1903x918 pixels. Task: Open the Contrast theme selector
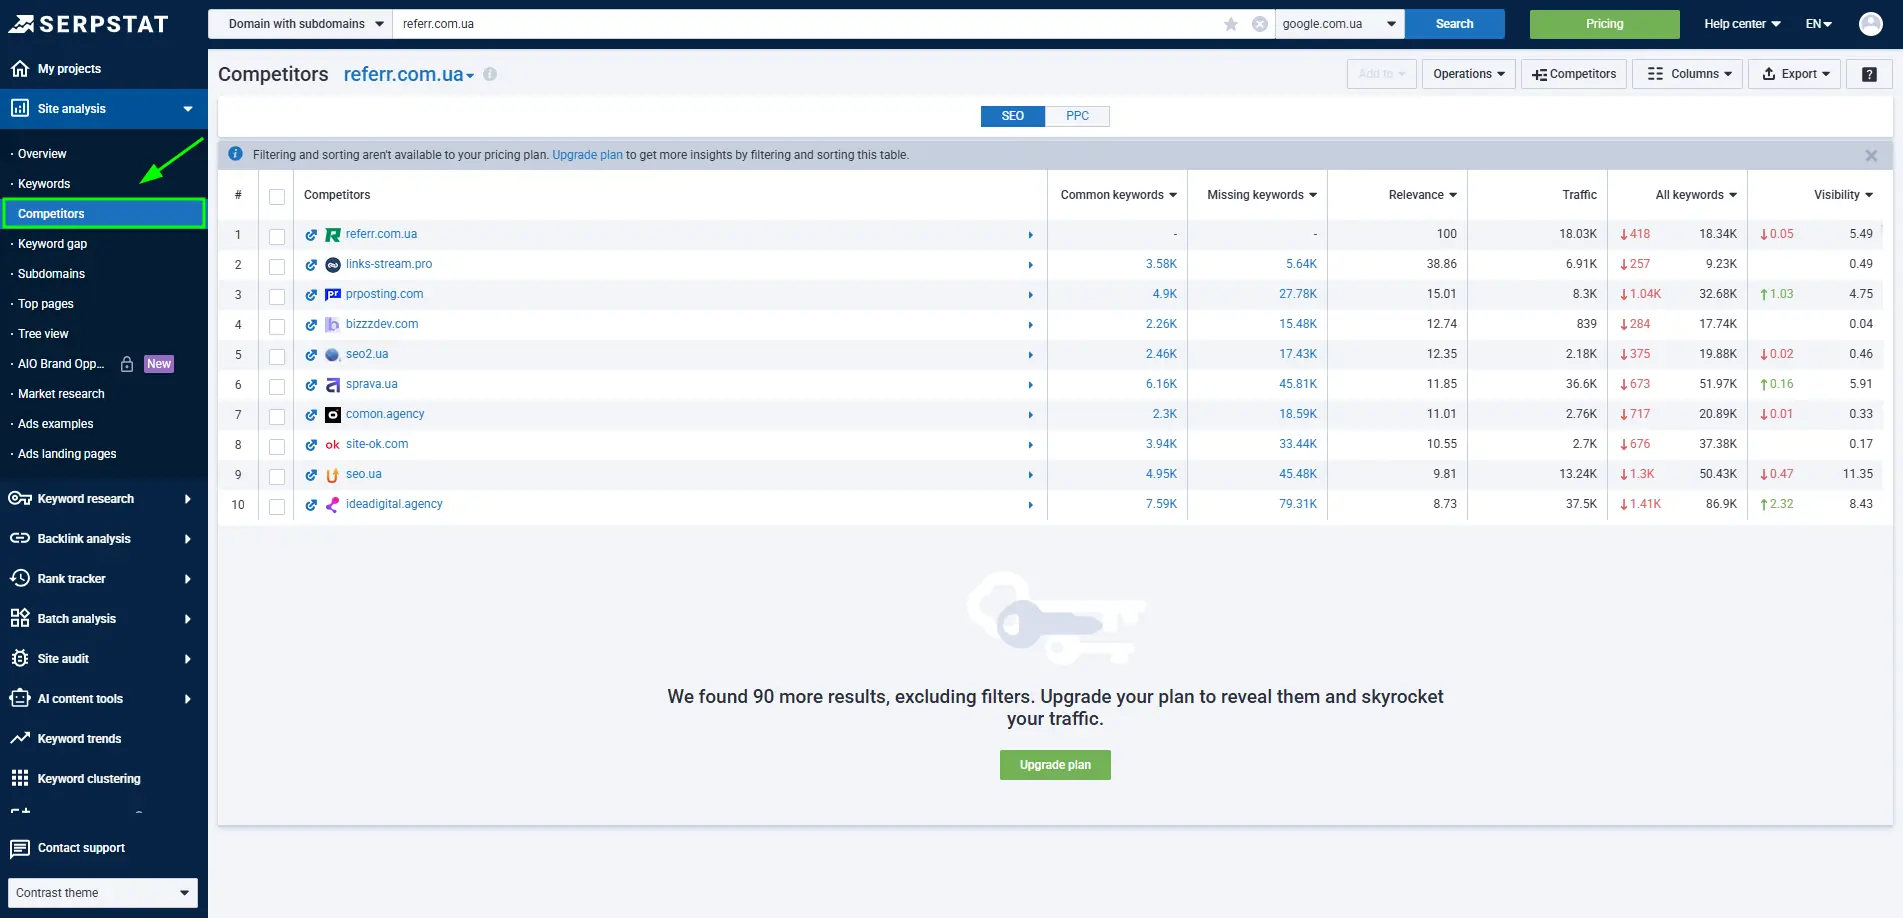[x=102, y=893]
